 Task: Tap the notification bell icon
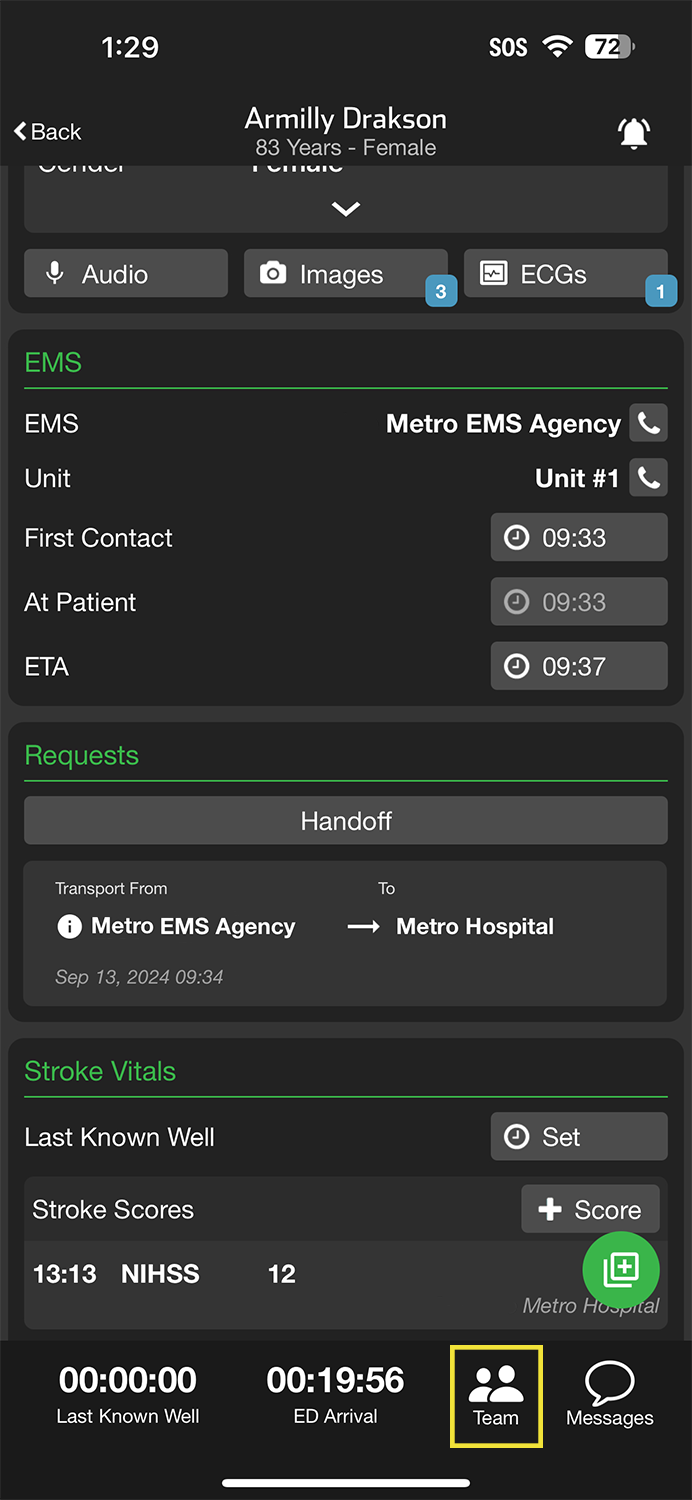[634, 133]
